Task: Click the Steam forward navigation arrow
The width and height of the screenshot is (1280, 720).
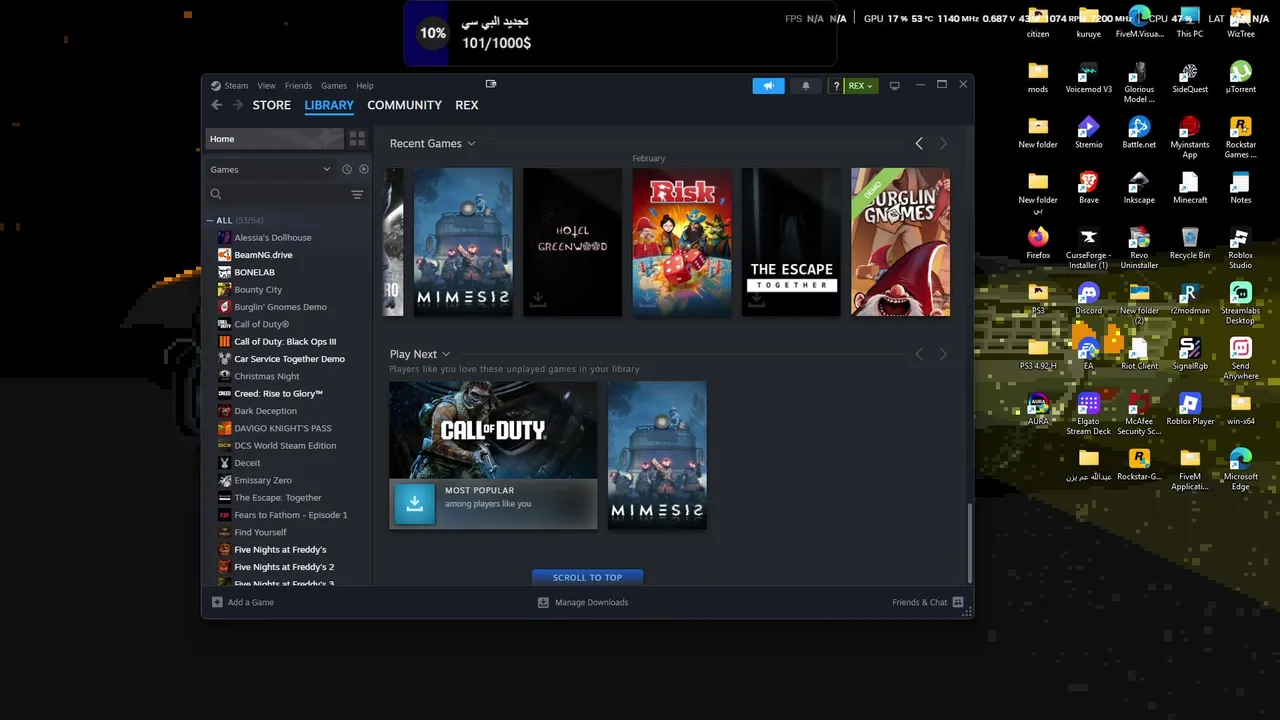Action: point(238,105)
